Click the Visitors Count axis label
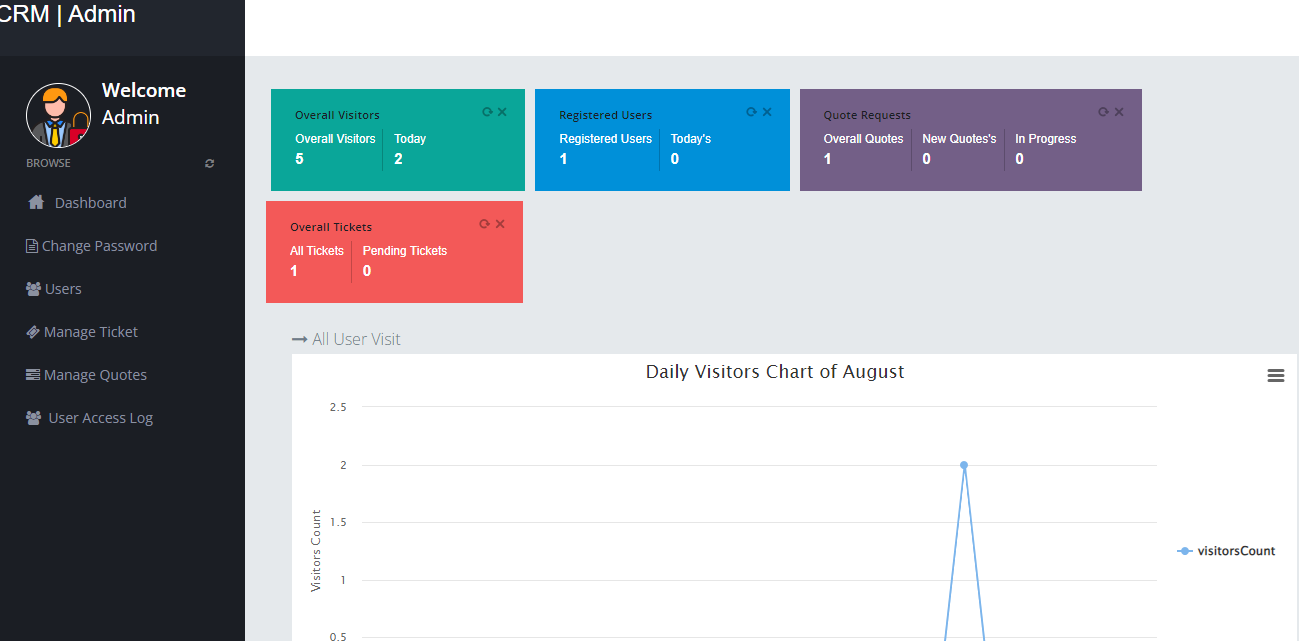Viewport: 1299px width, 641px height. 316,551
